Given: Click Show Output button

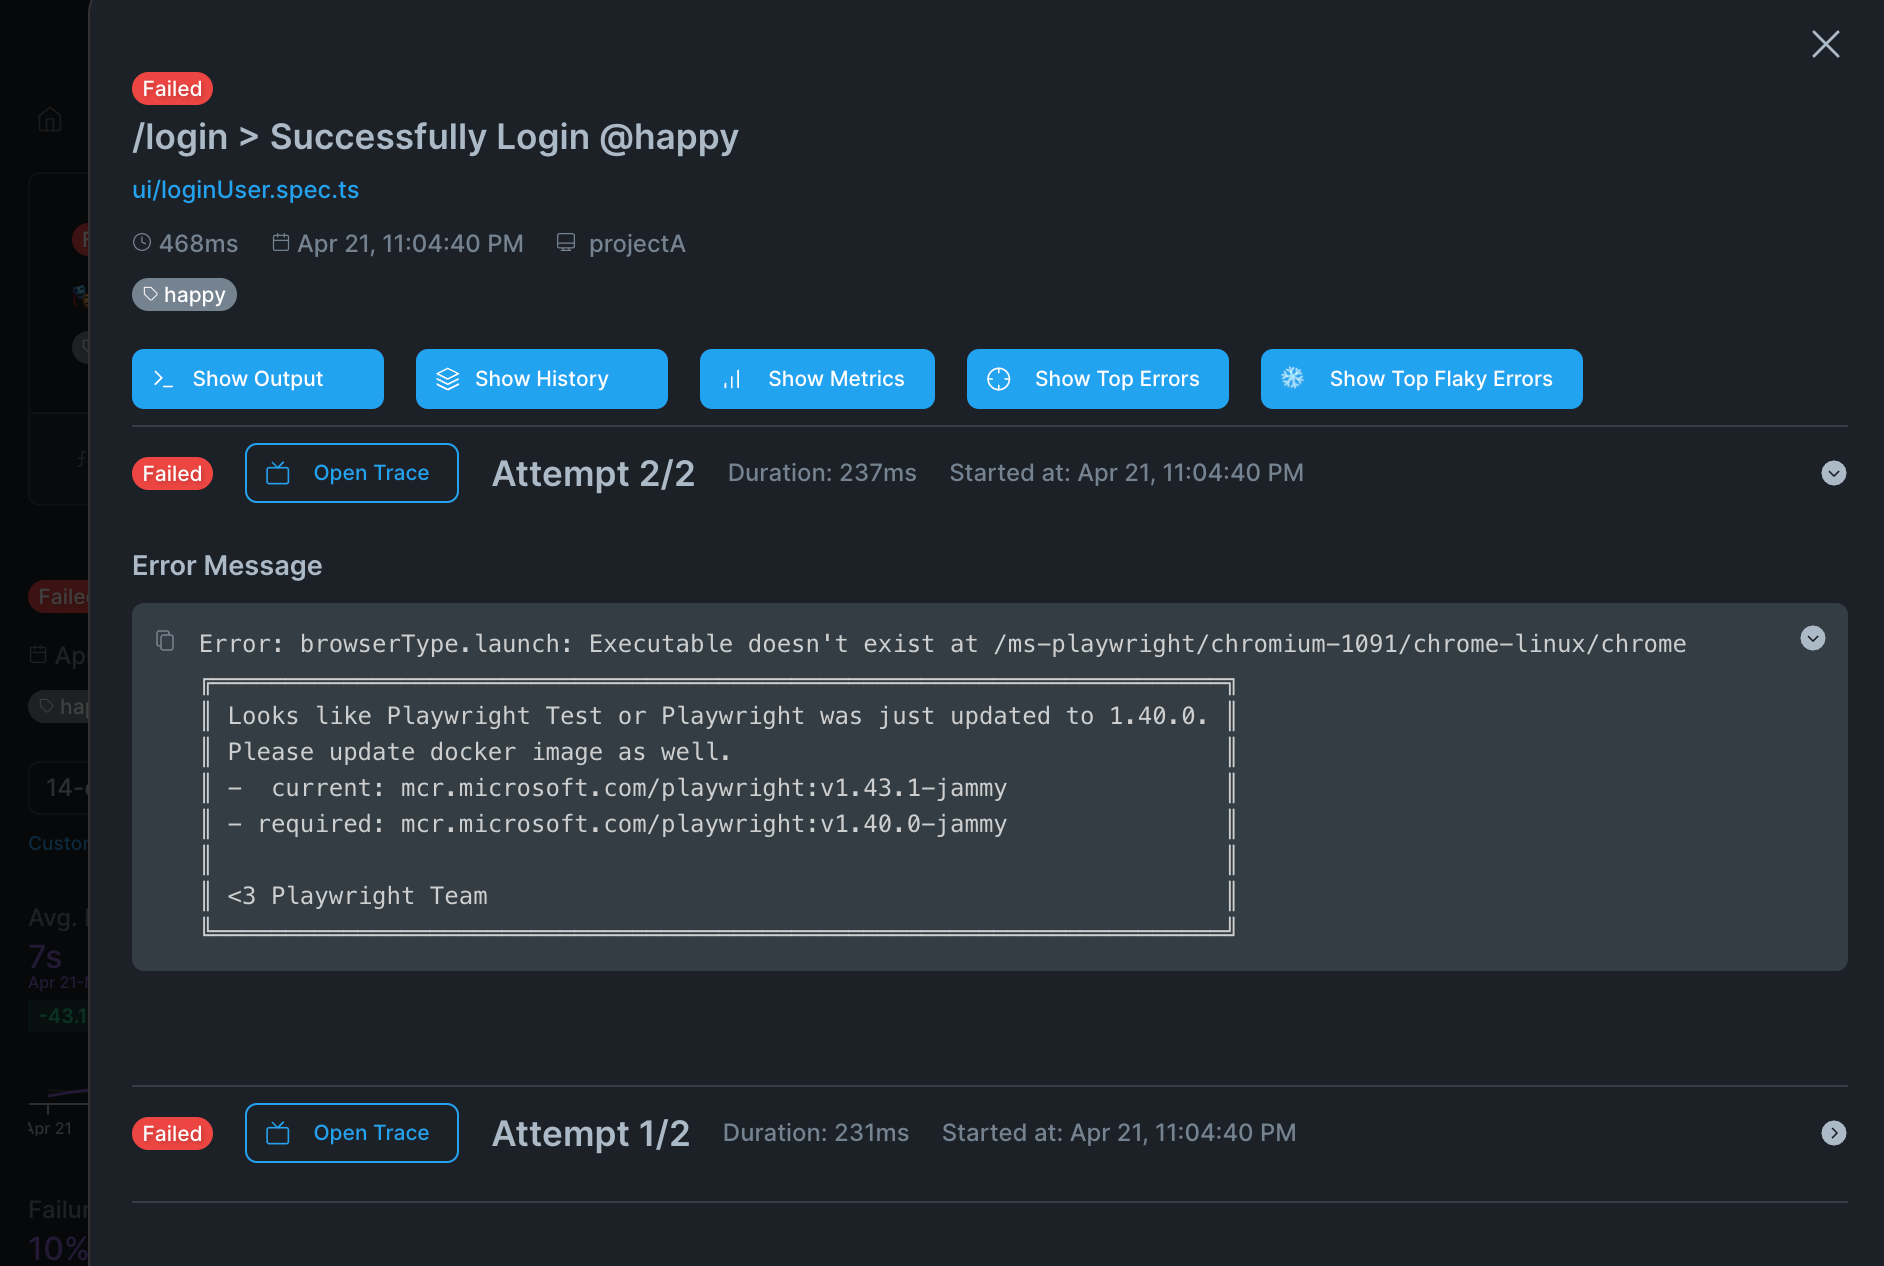Looking at the screenshot, I should 258,379.
